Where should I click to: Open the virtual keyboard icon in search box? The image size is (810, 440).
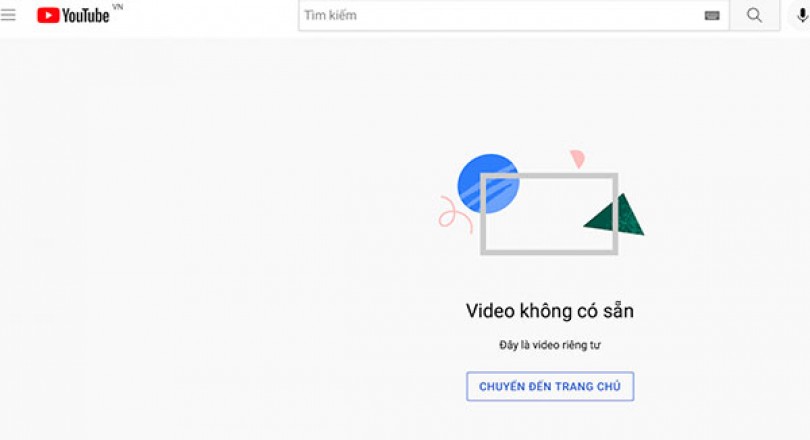(712, 15)
